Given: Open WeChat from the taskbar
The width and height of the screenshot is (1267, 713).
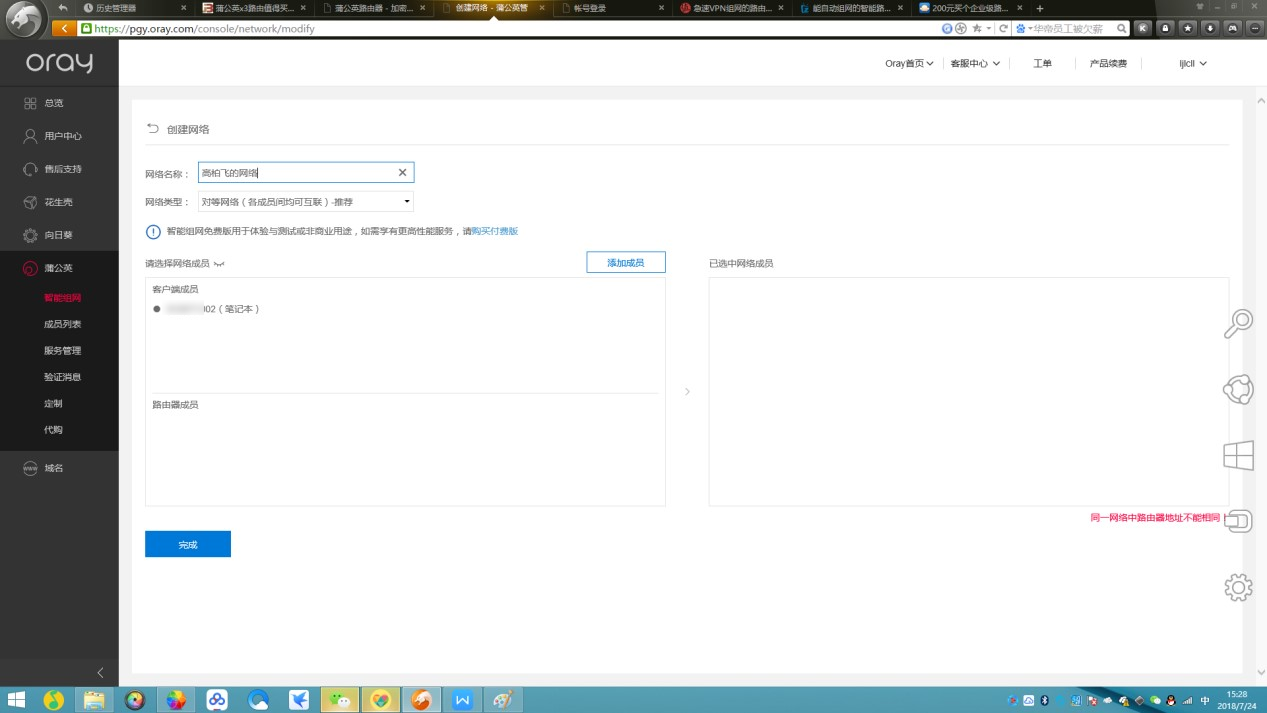Looking at the screenshot, I should click(x=340, y=700).
